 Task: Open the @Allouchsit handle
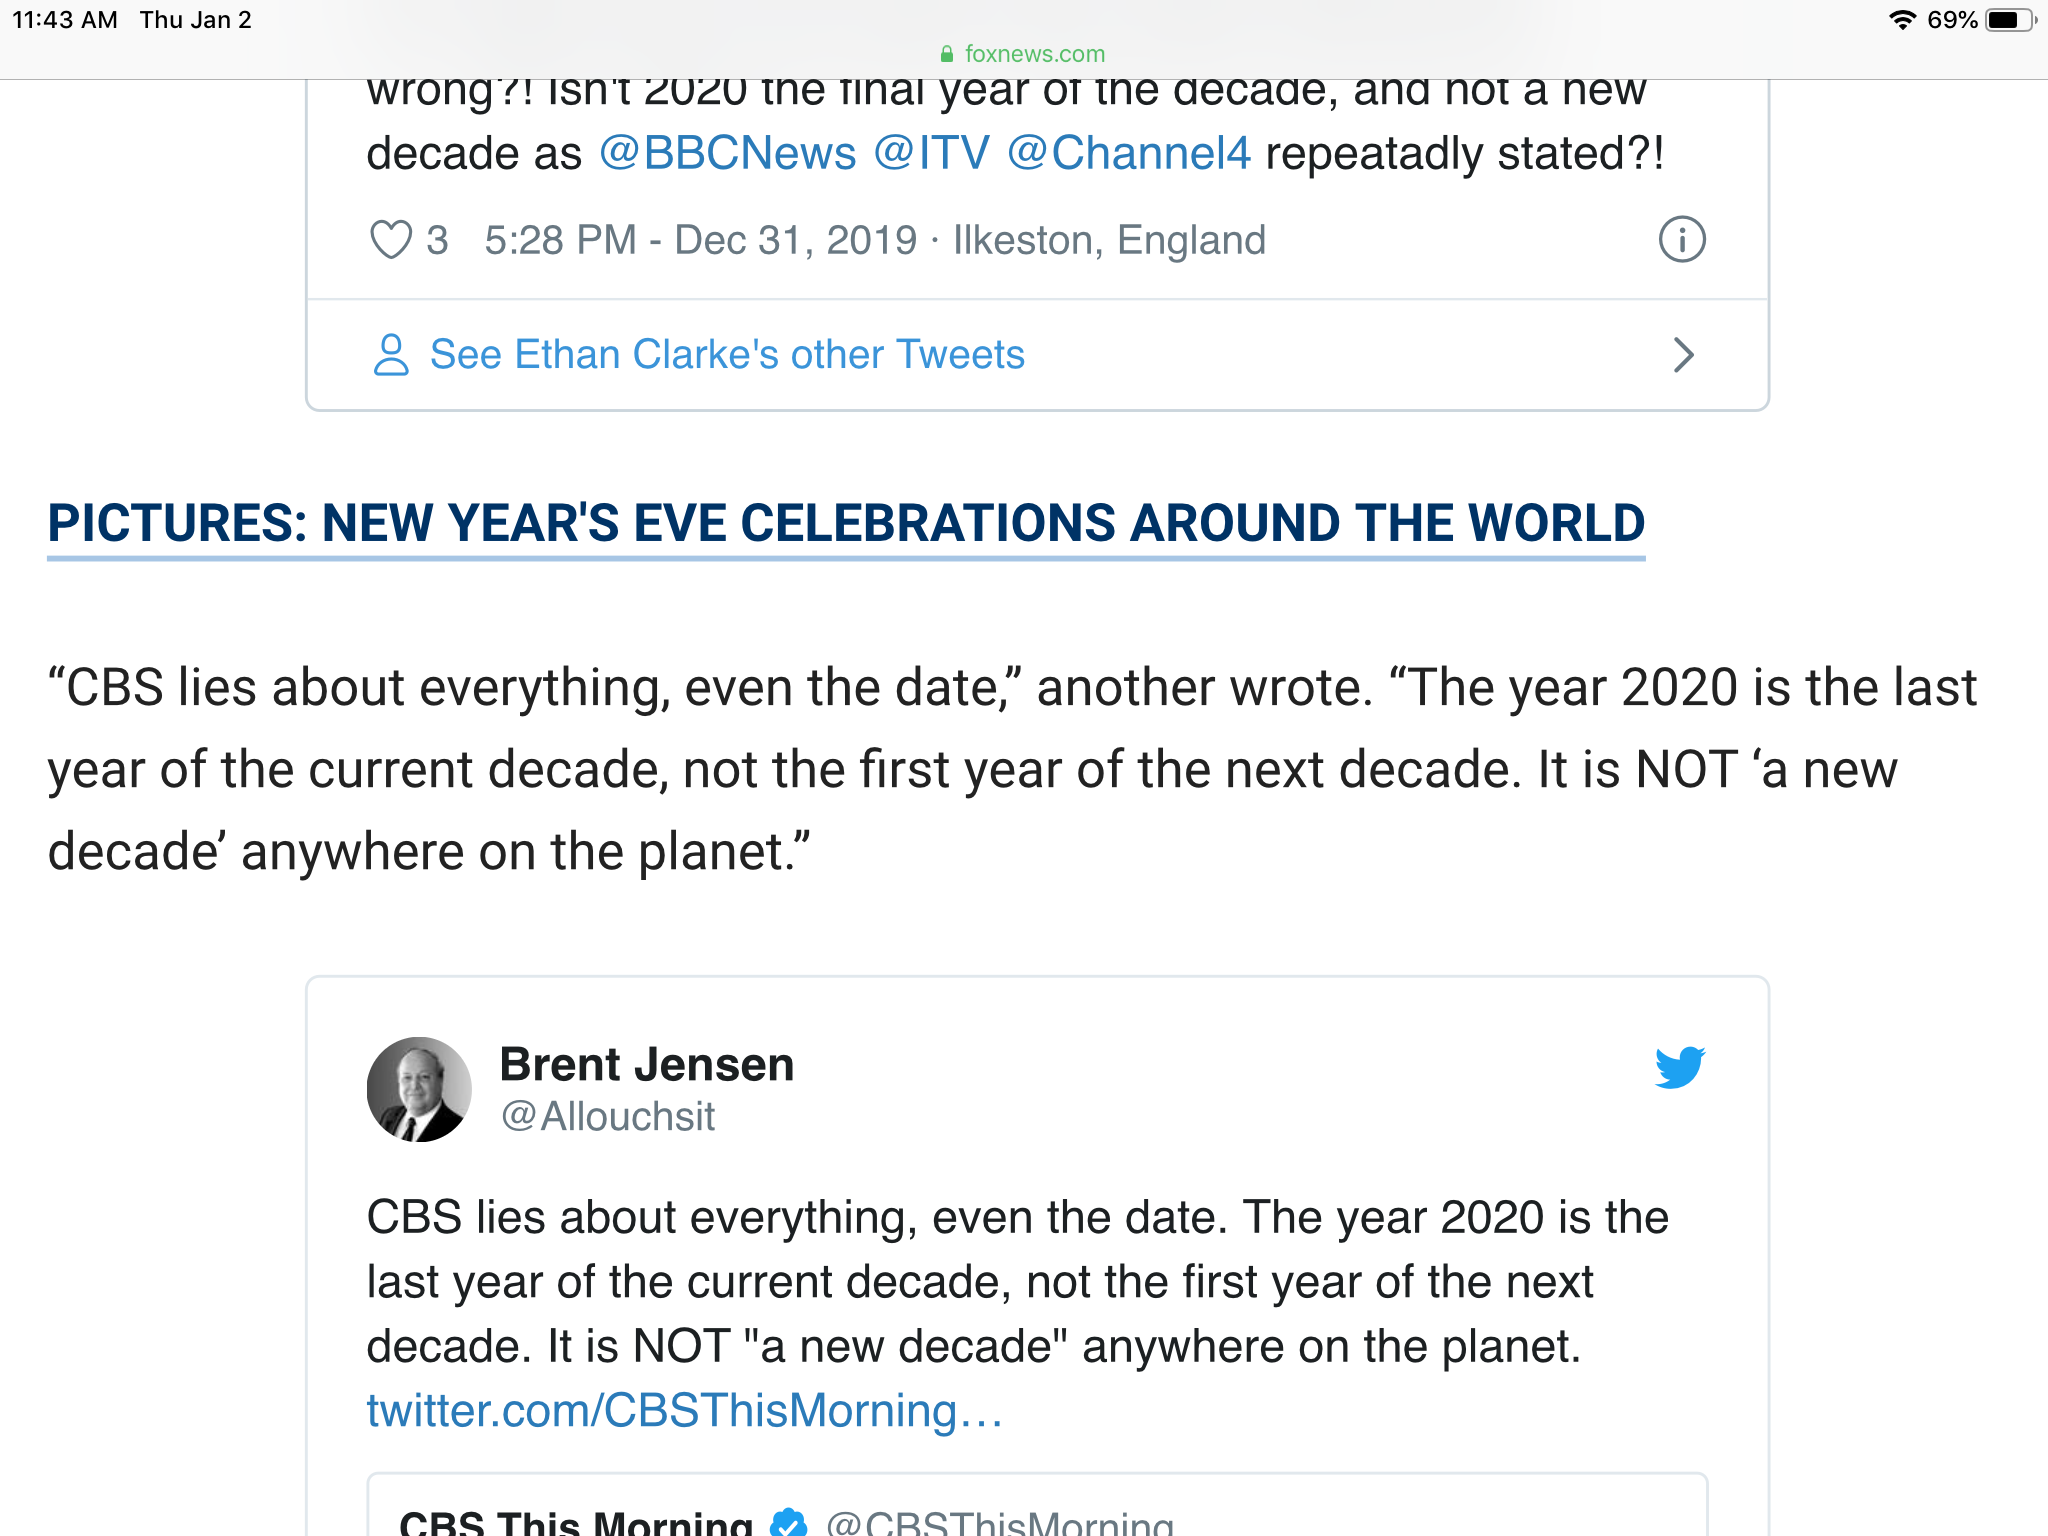pyautogui.click(x=608, y=1116)
